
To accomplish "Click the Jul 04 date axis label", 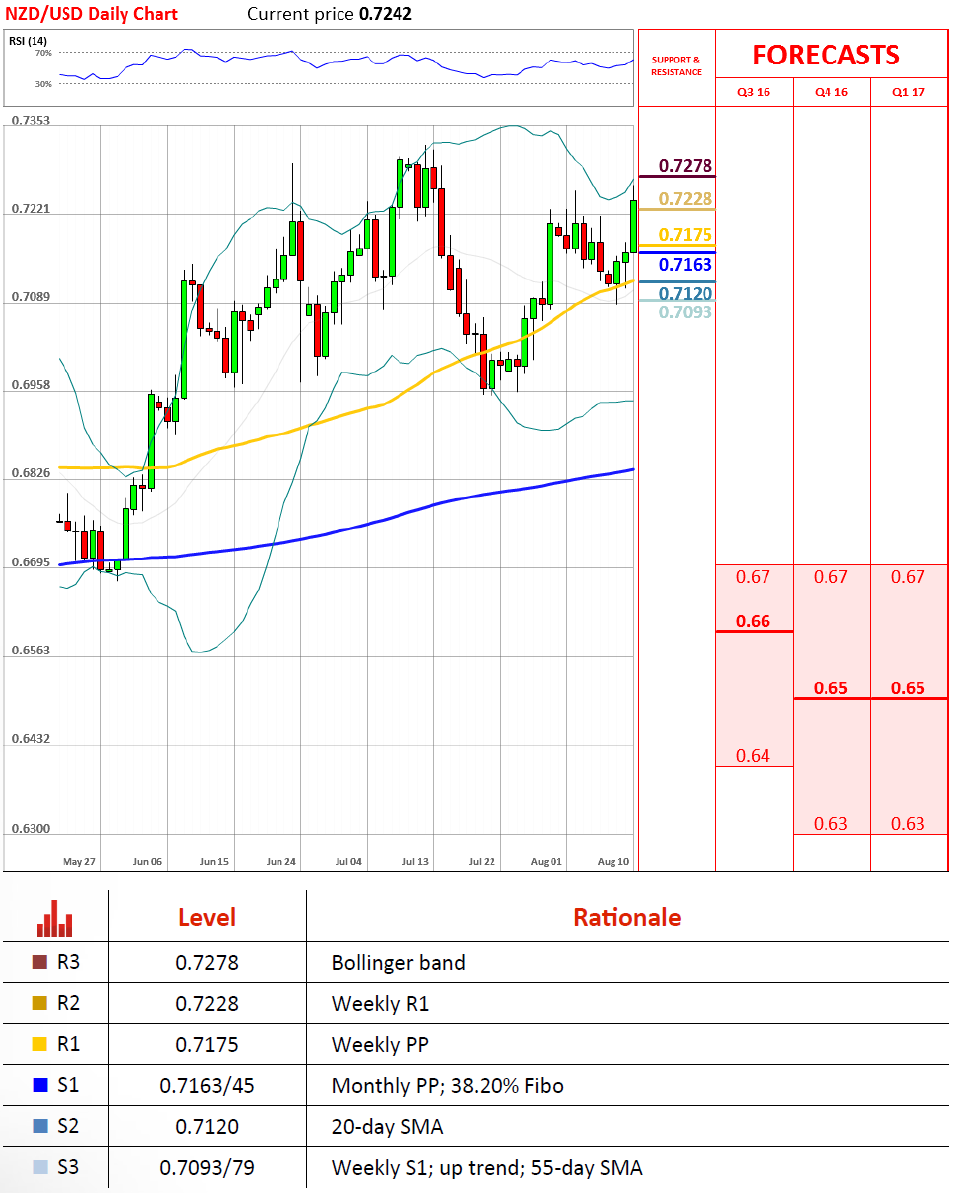I will coord(349,861).
